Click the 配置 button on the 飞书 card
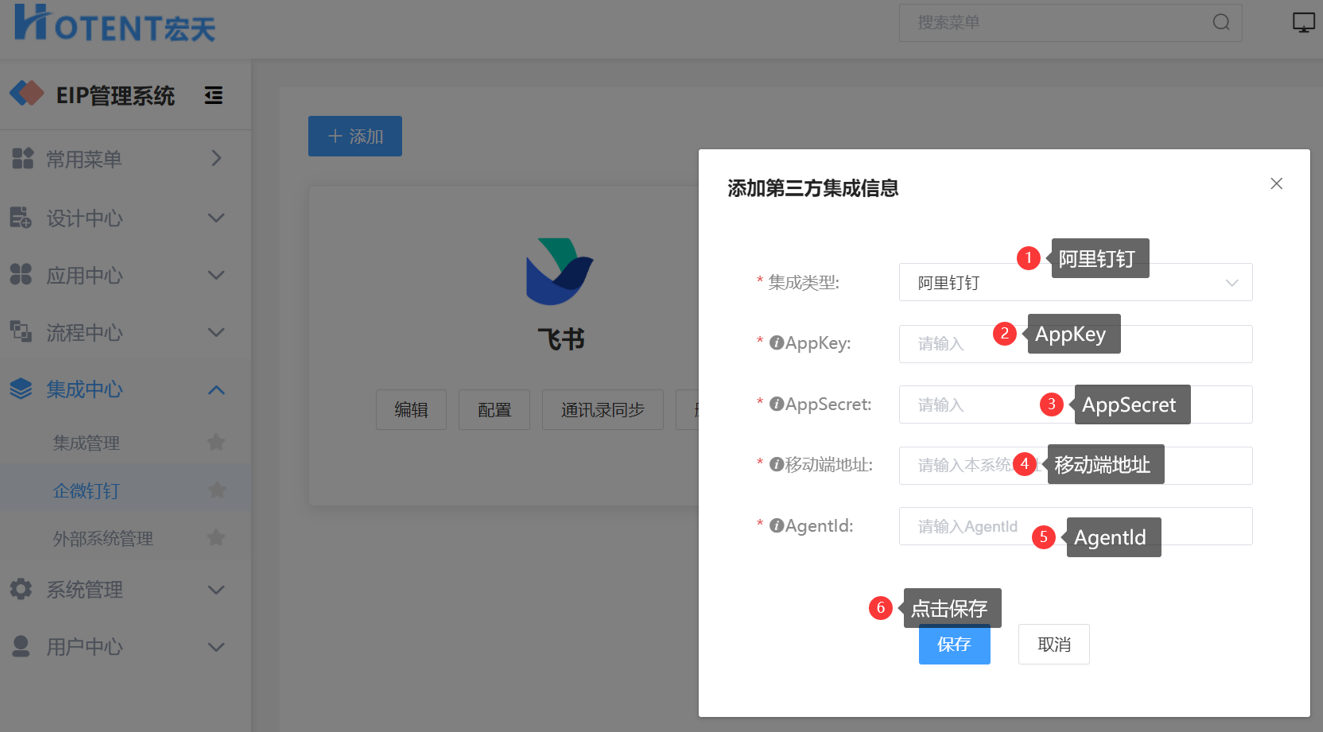This screenshot has width=1323, height=732. [494, 410]
